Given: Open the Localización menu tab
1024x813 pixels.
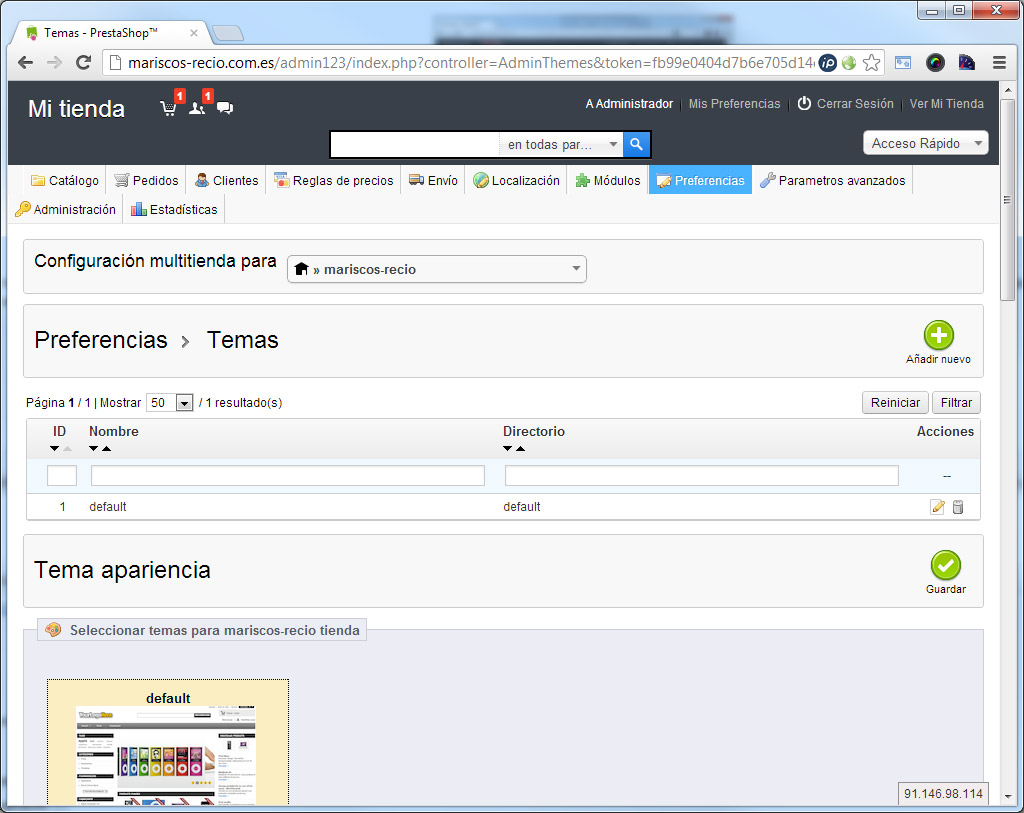Looking at the screenshot, I should (x=516, y=180).
